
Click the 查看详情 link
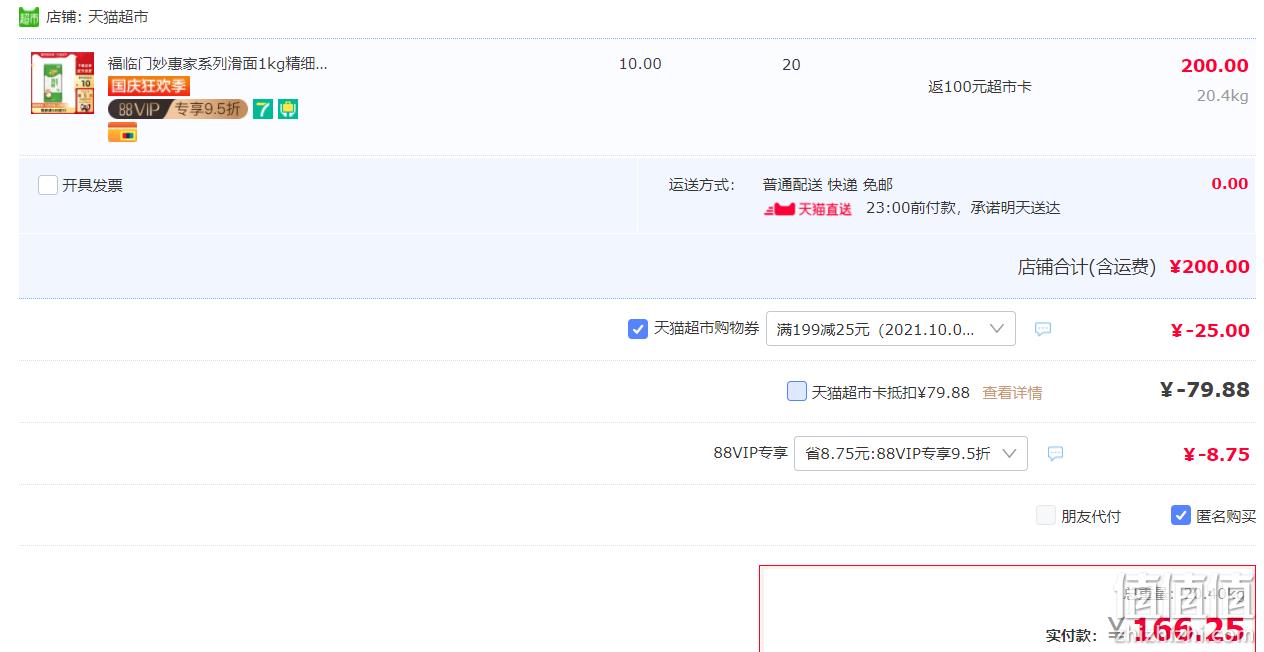coord(1012,393)
